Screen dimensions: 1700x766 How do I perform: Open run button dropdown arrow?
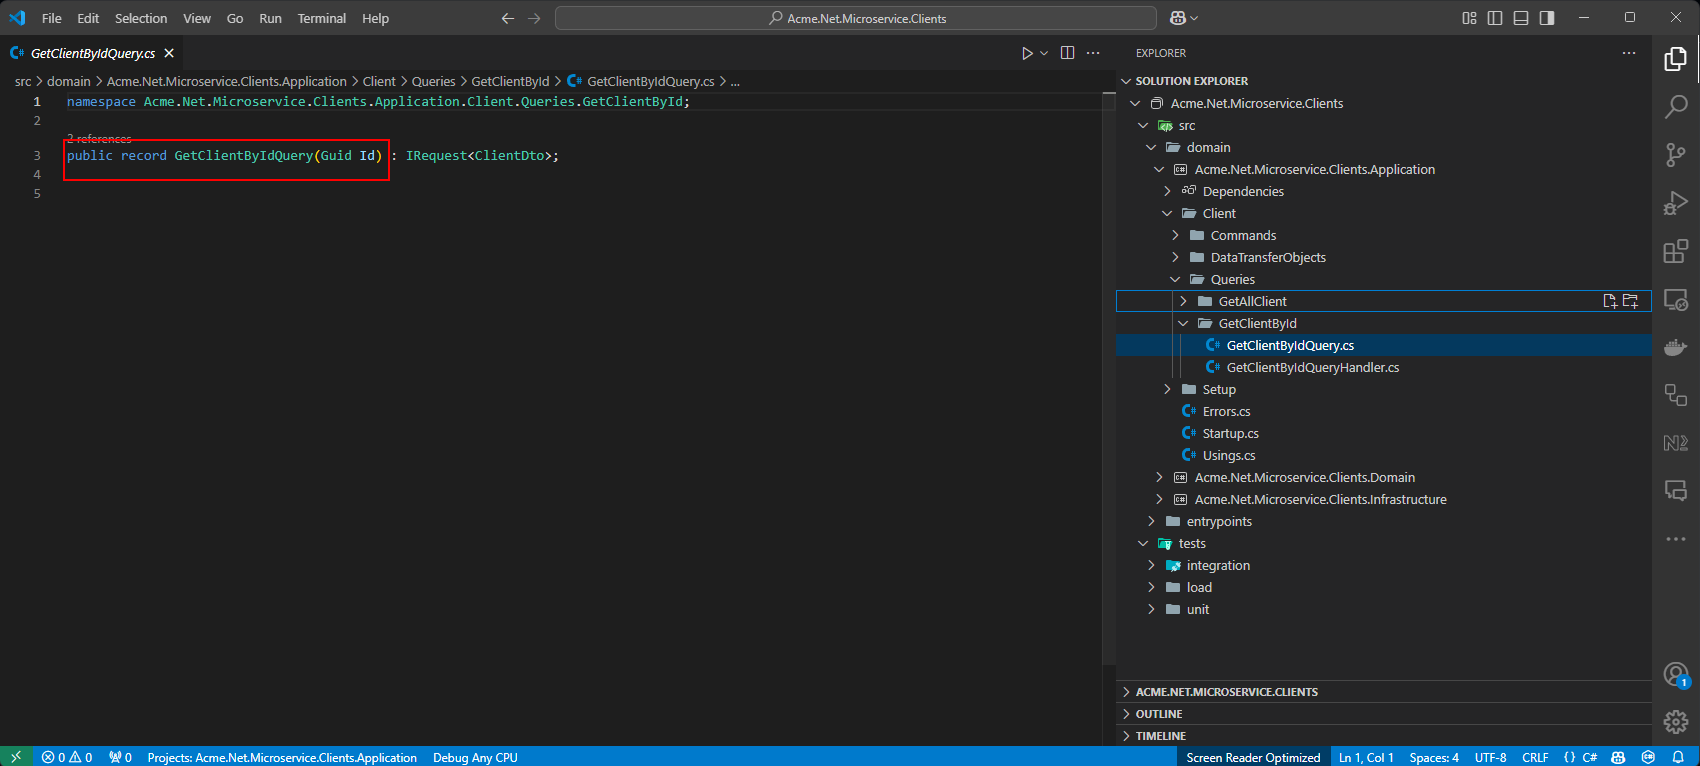point(1044,53)
